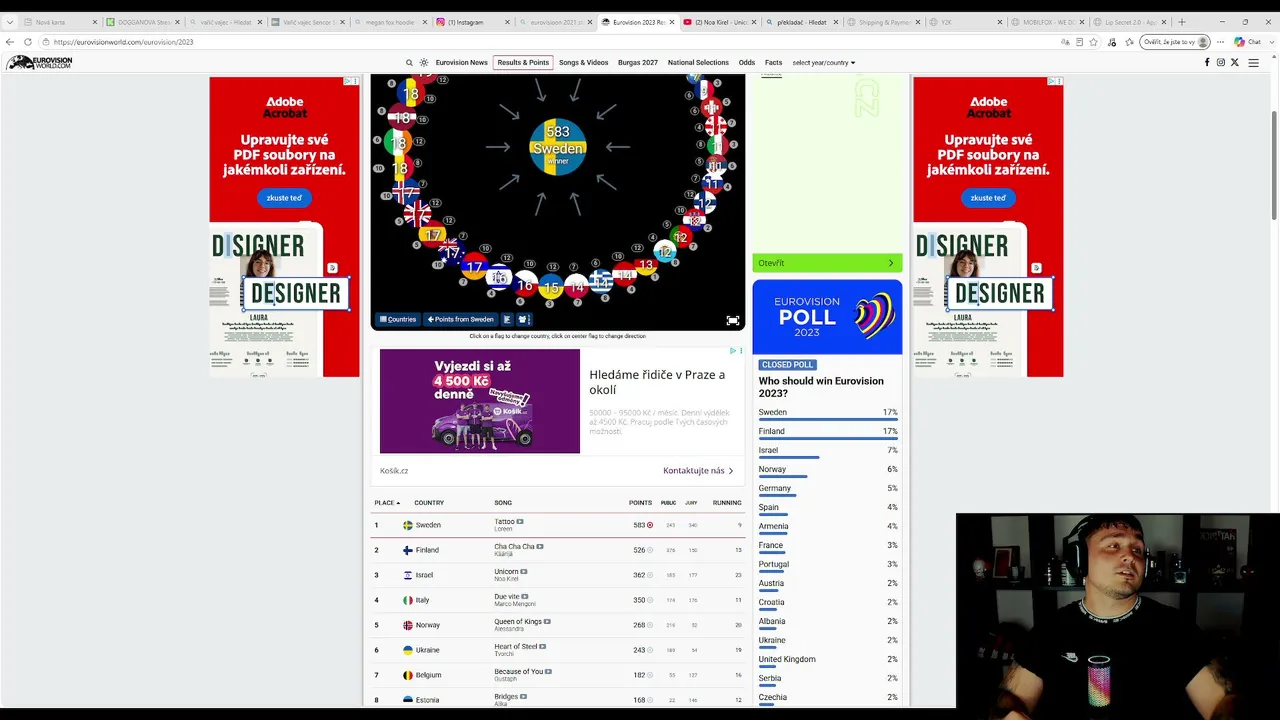Image resolution: width=1280 pixels, height=720 pixels.
Task: Open the select year/country dropdown
Action: pos(824,63)
